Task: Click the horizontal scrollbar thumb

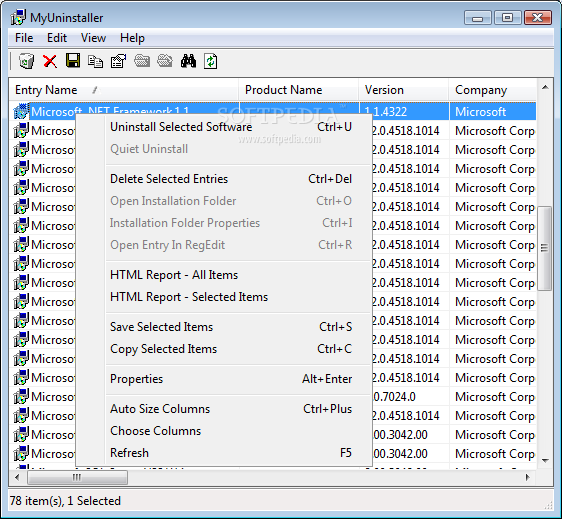Action: coord(77,477)
